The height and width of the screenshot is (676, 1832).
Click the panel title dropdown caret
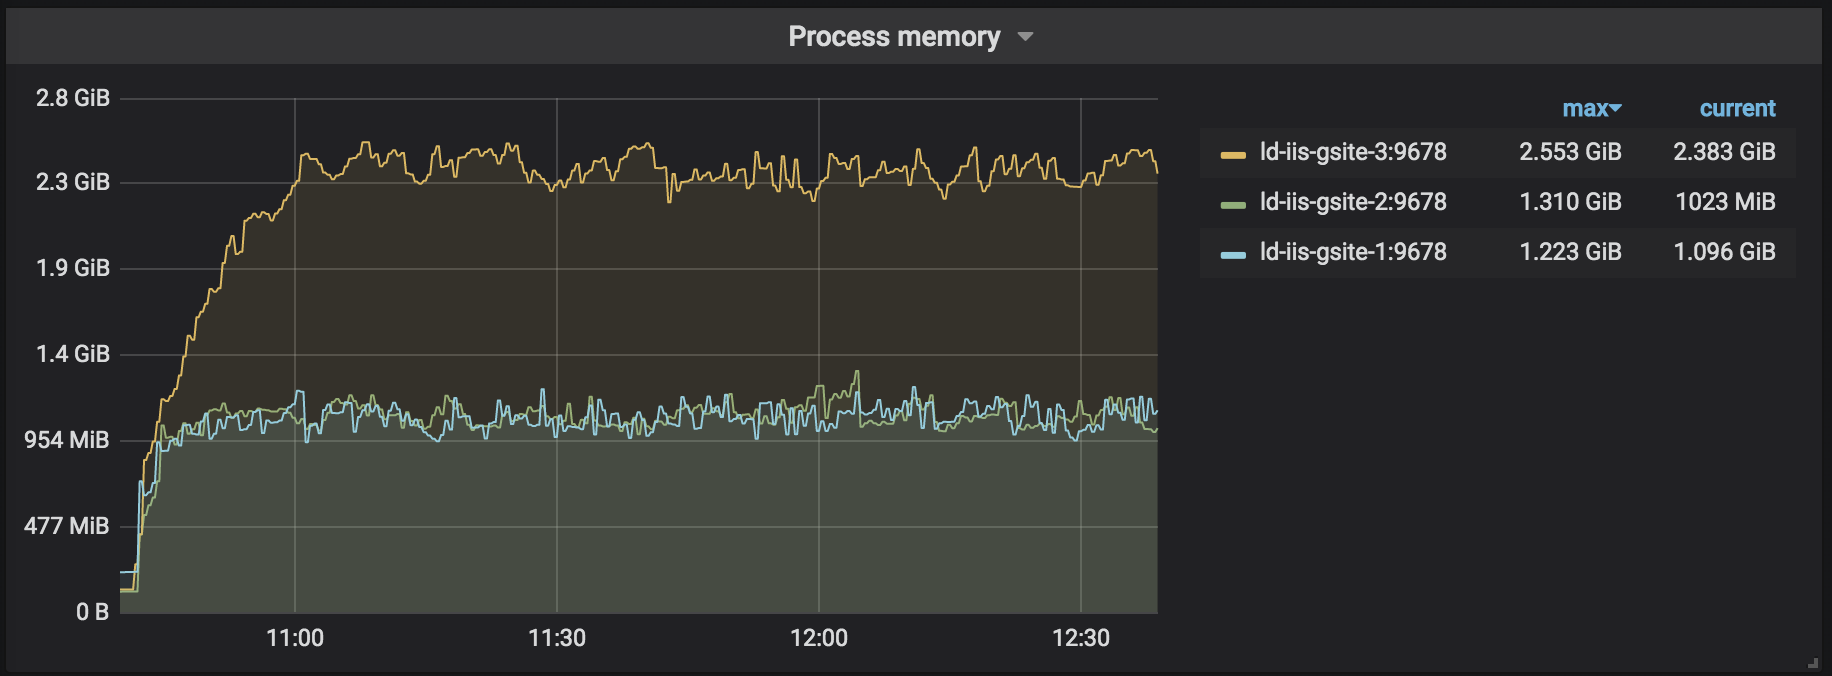[x=1025, y=38]
